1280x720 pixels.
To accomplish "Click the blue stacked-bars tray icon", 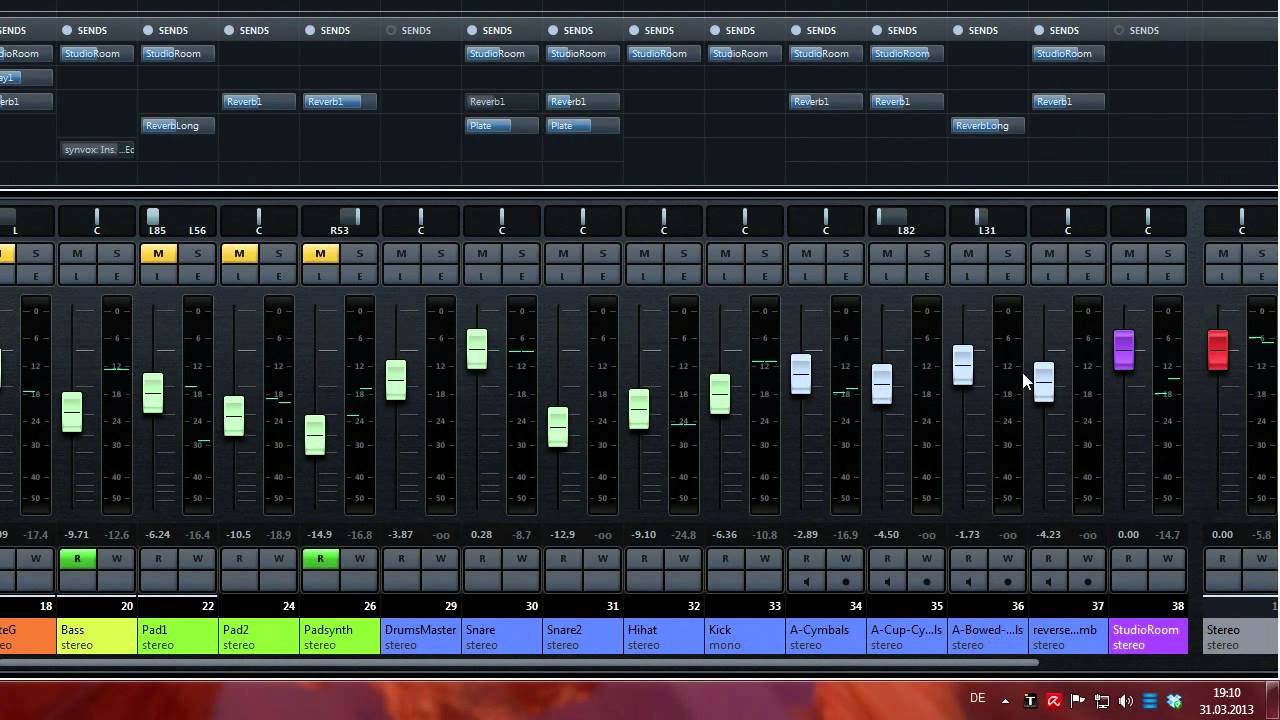I will [x=1150, y=701].
